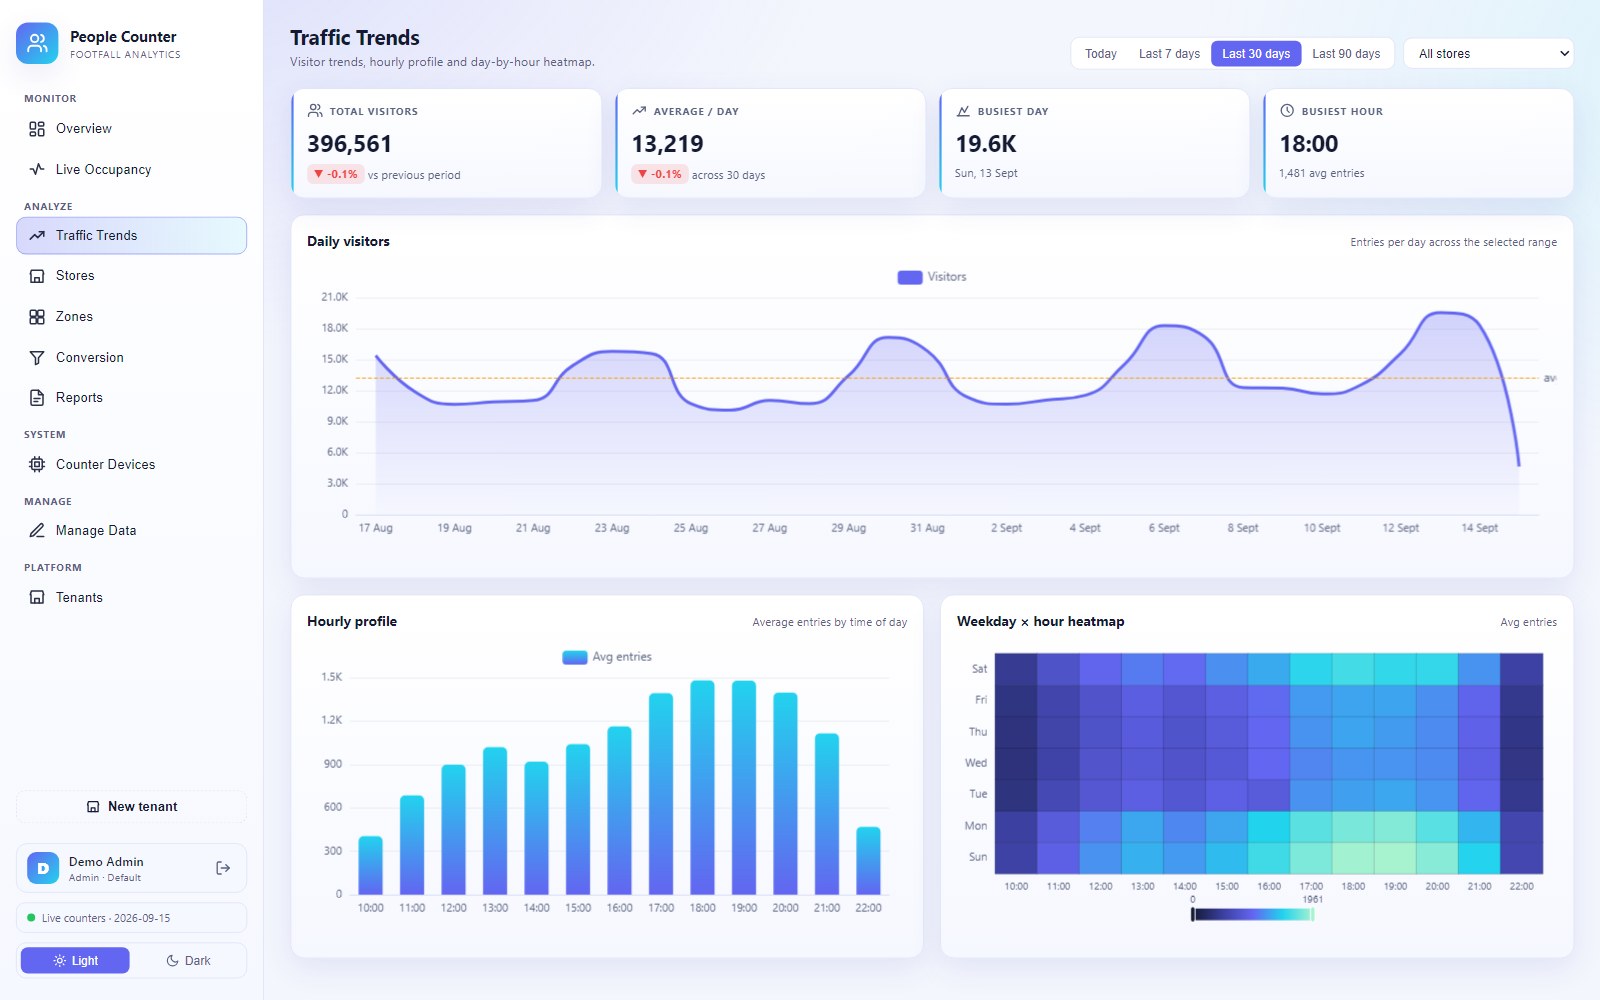The image size is (1600, 1000).
Task: Click the Tenants building icon
Action: (37, 597)
